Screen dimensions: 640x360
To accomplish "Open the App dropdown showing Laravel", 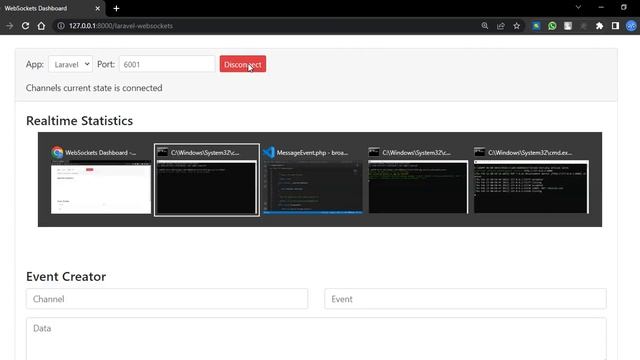I will [x=70, y=64].
